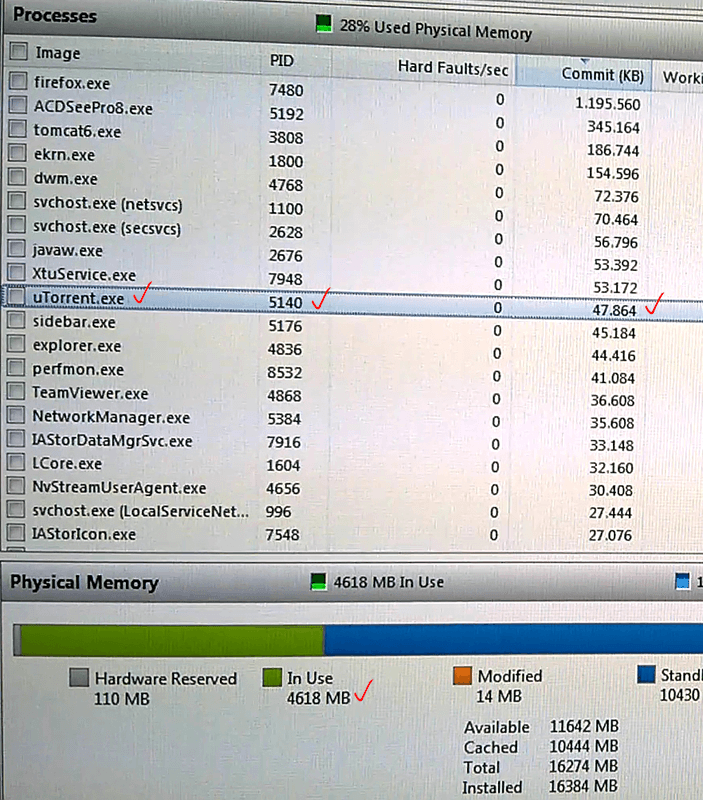Image resolution: width=703 pixels, height=800 pixels.
Task: Check the firefox.exe process checkbox
Action: click(18, 80)
